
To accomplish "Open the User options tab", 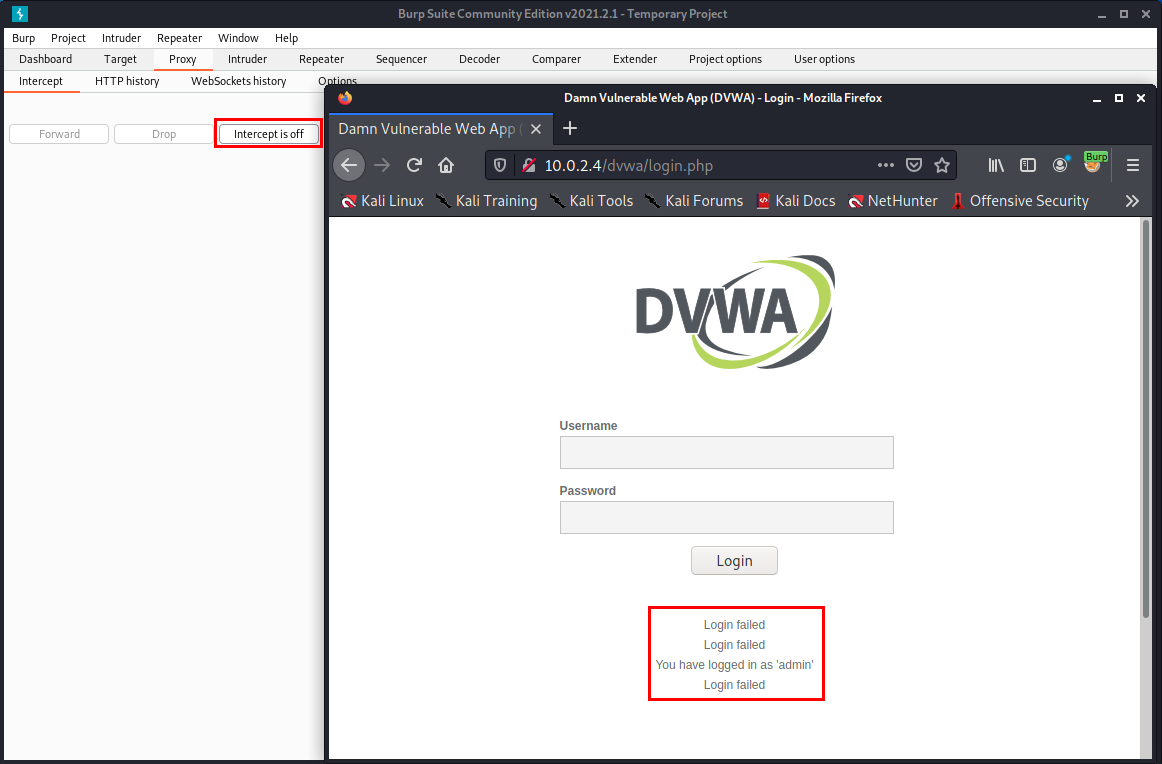I will click(x=824, y=59).
